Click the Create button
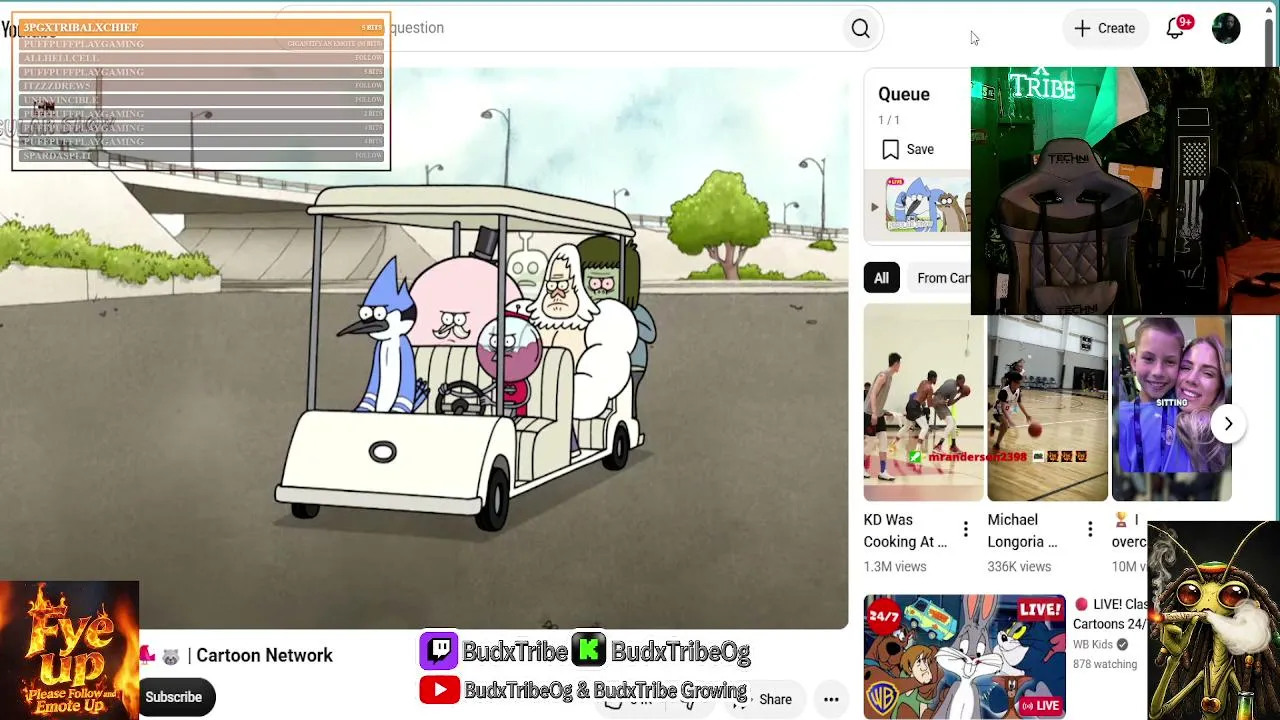The image size is (1280, 720). [x=1104, y=28]
